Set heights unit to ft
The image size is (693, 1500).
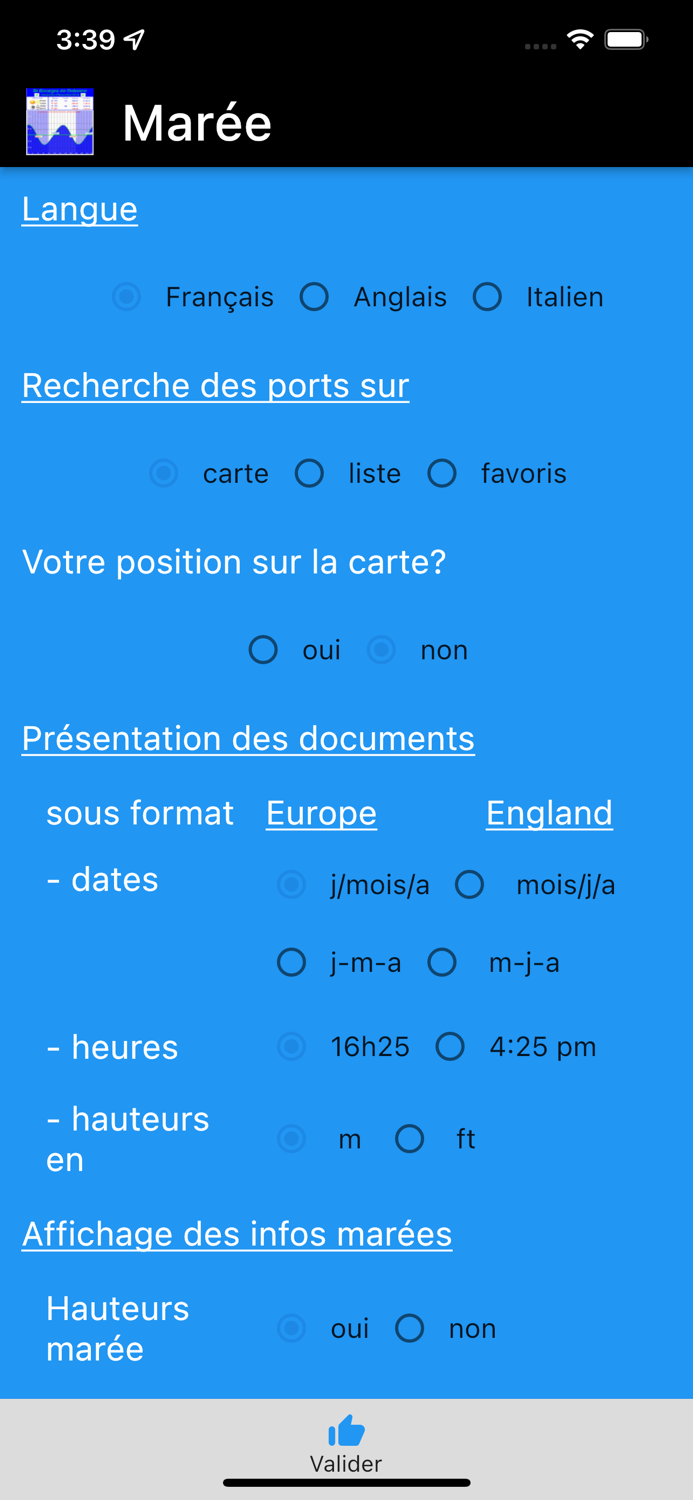[x=409, y=1138]
